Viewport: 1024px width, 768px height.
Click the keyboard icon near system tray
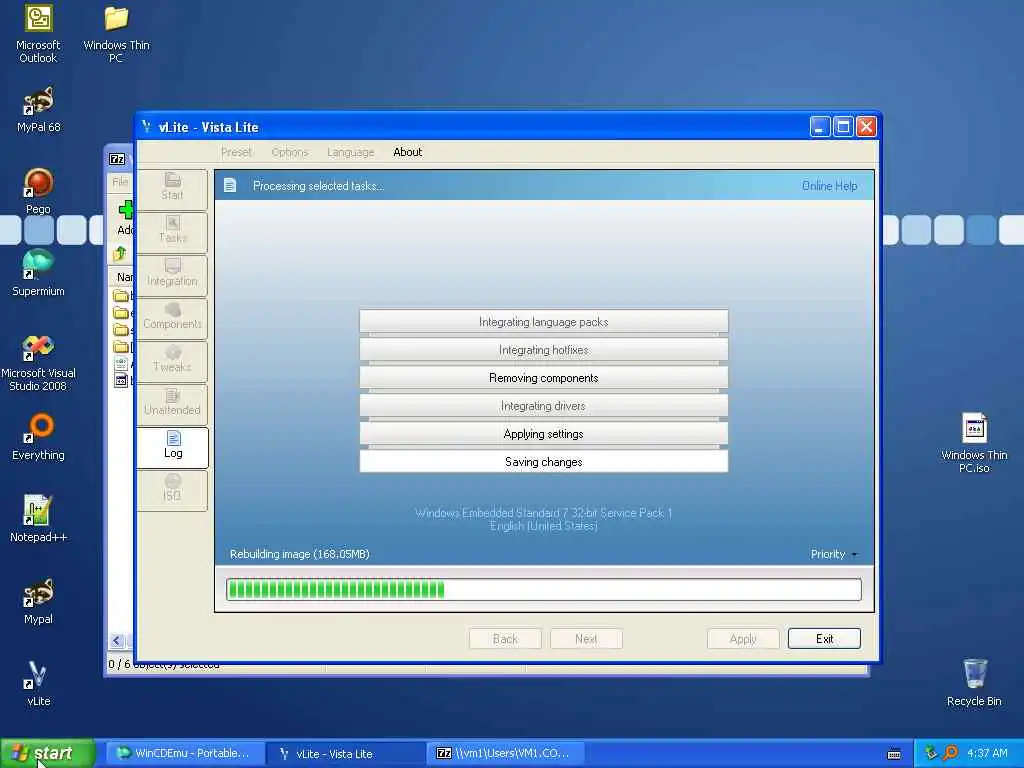click(894, 754)
